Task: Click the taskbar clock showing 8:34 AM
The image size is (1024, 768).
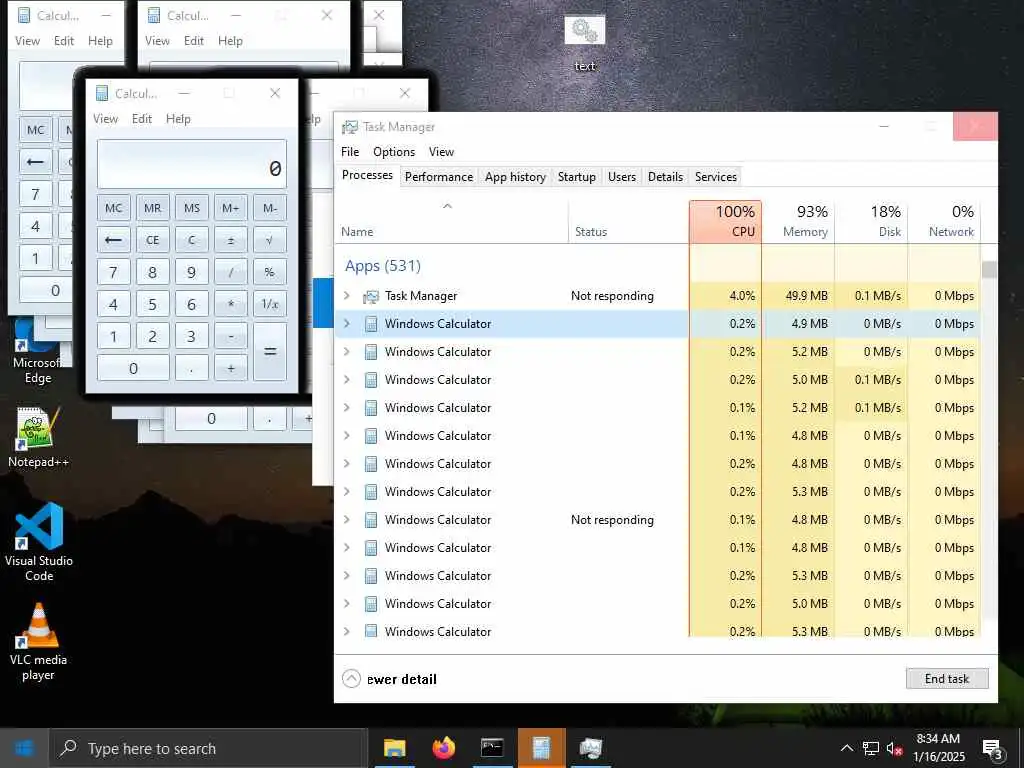Action: tap(938, 748)
